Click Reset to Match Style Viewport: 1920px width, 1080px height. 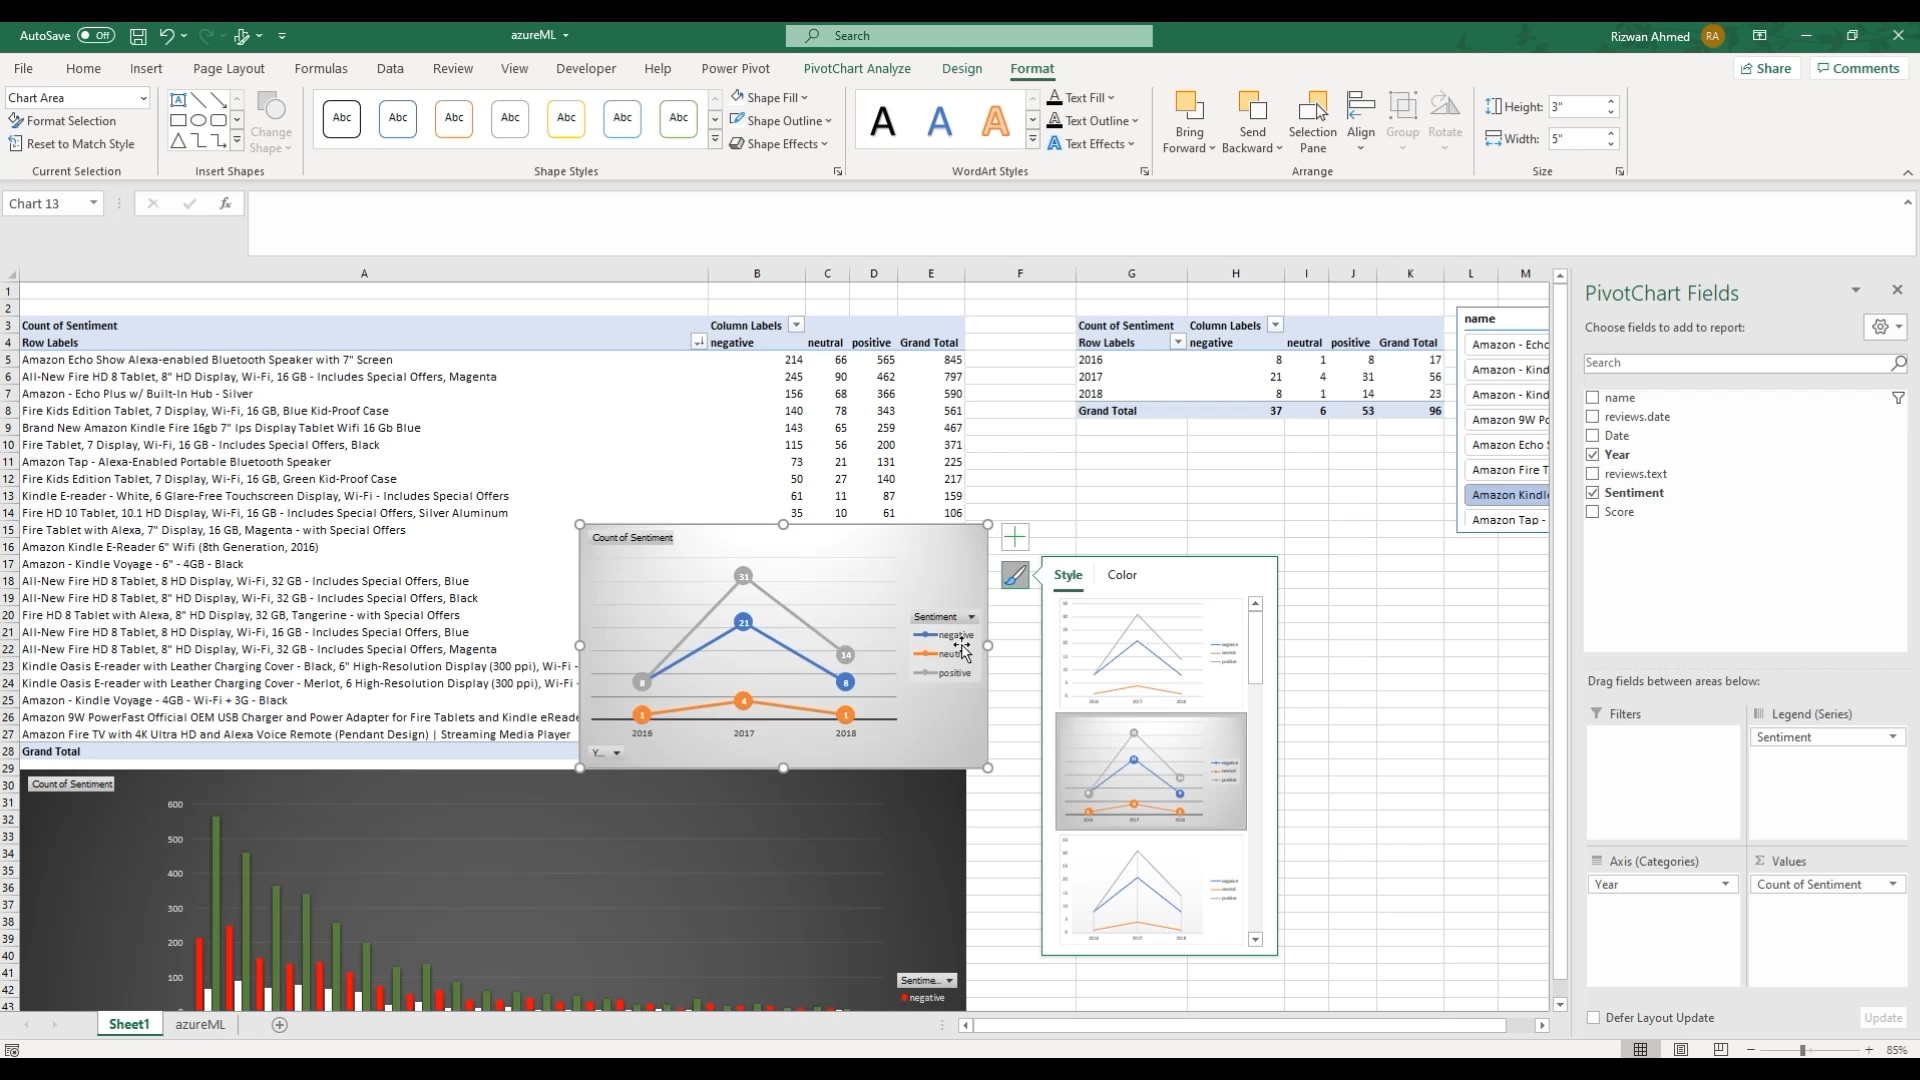(71, 144)
